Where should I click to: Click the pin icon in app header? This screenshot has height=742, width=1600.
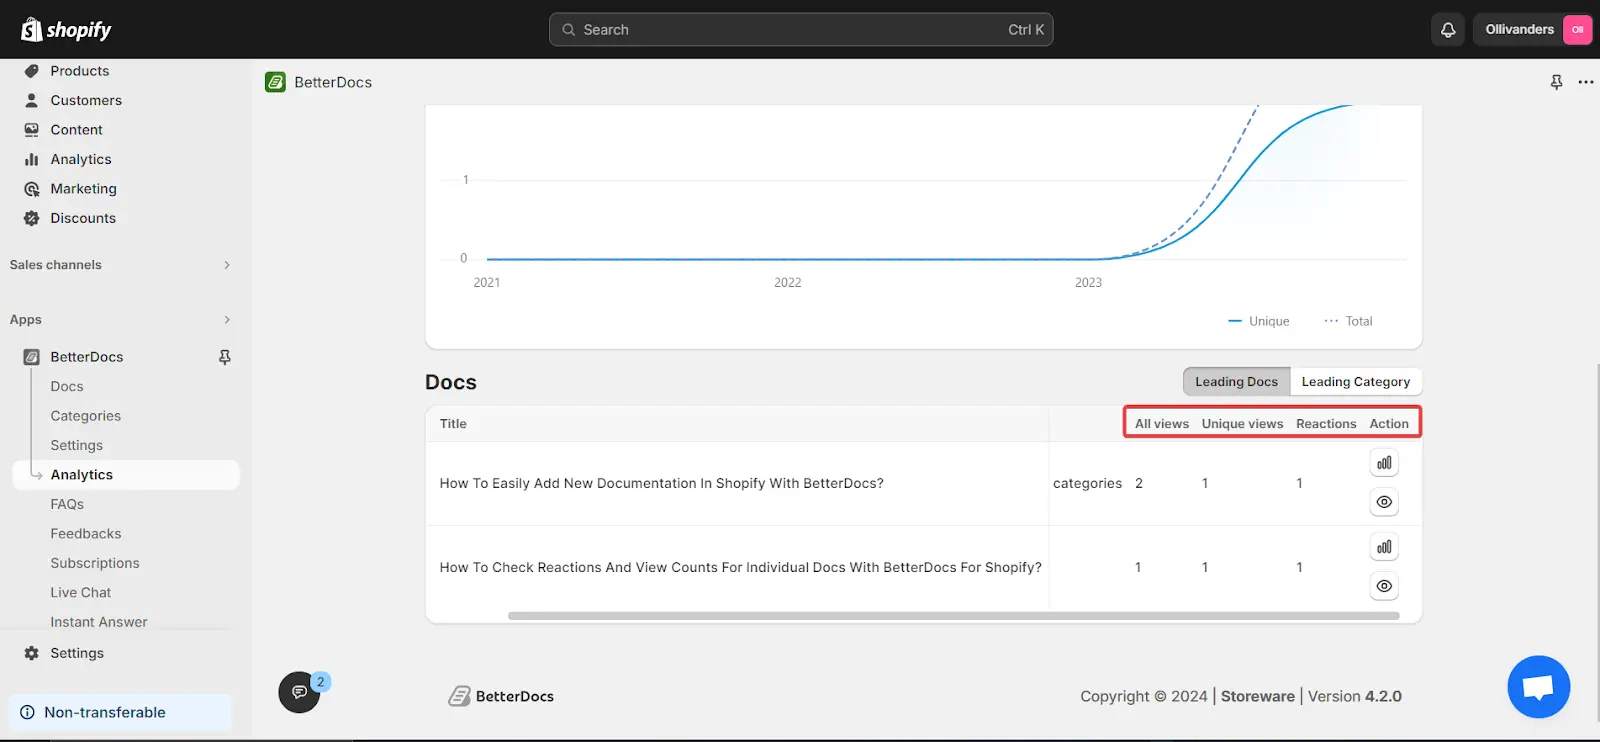click(x=1556, y=82)
